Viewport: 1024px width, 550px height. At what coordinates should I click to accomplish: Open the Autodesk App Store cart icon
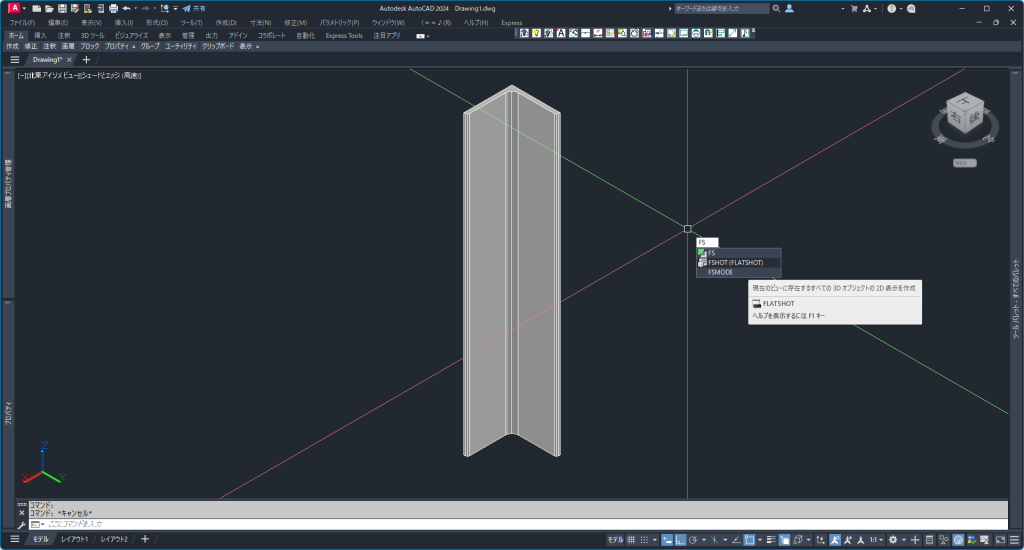[x=851, y=8]
